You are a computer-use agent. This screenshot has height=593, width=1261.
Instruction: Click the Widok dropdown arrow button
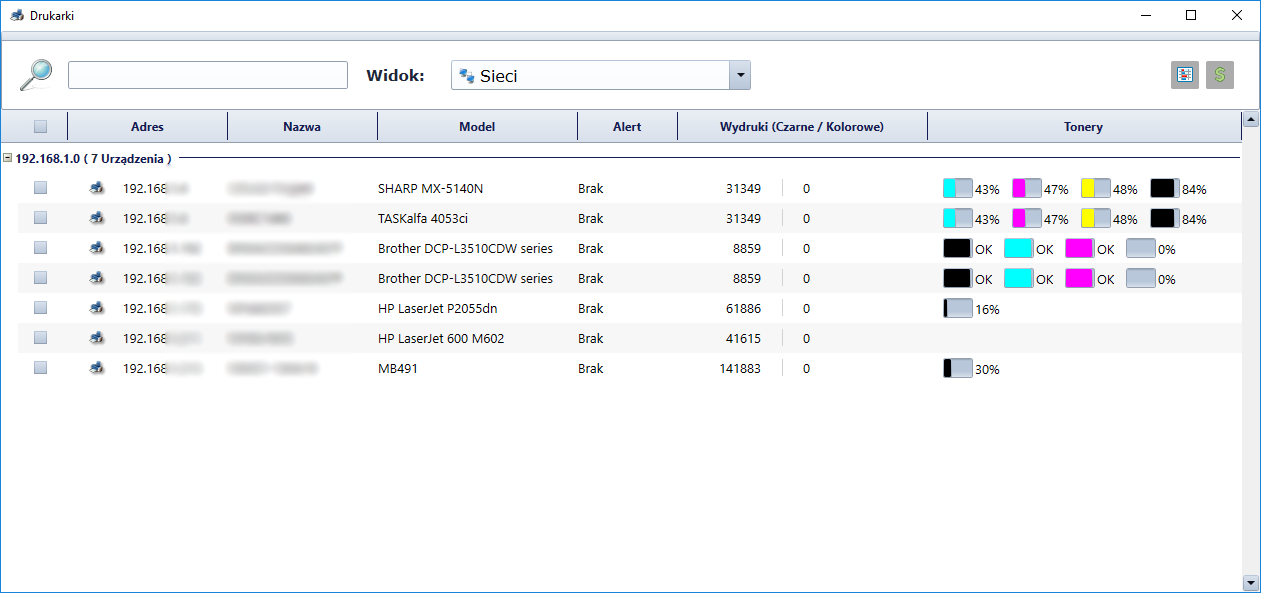click(x=740, y=74)
